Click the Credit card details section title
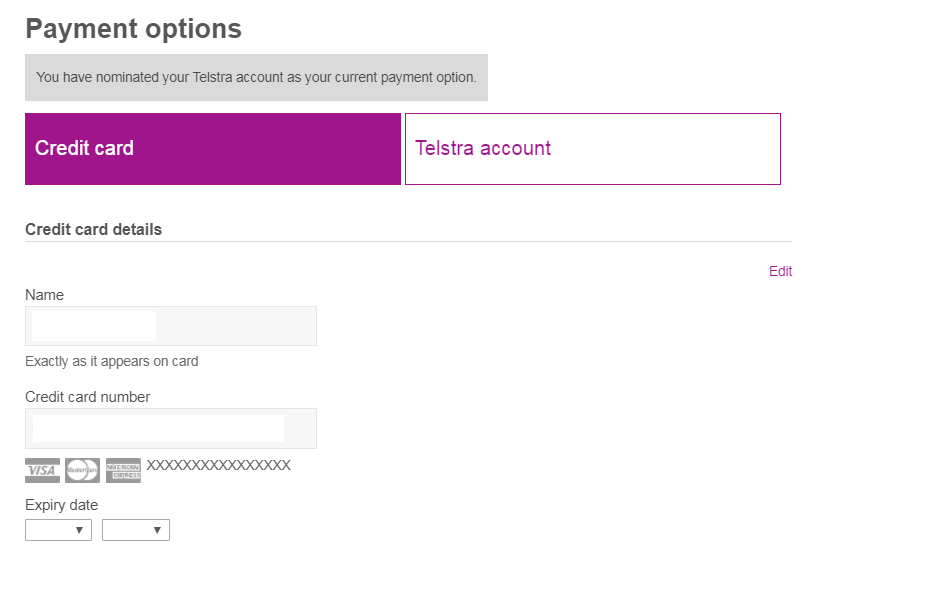 (93, 229)
